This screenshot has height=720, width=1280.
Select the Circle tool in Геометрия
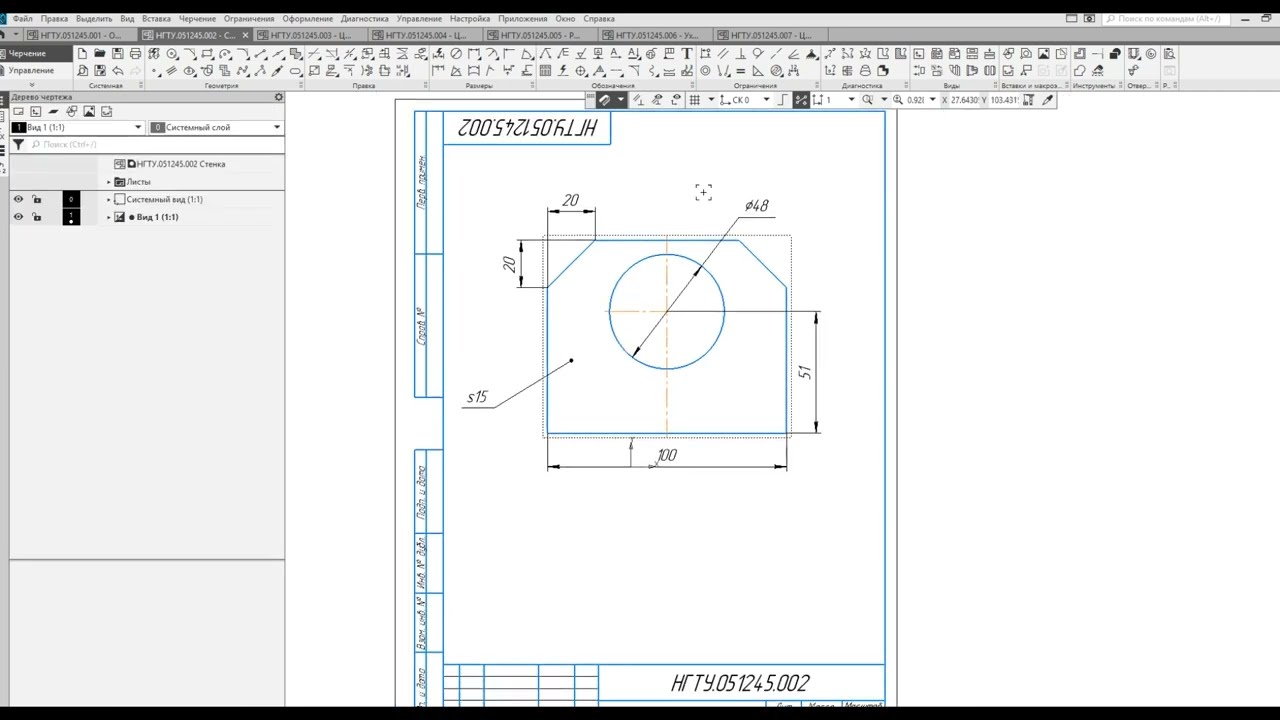tap(172, 54)
